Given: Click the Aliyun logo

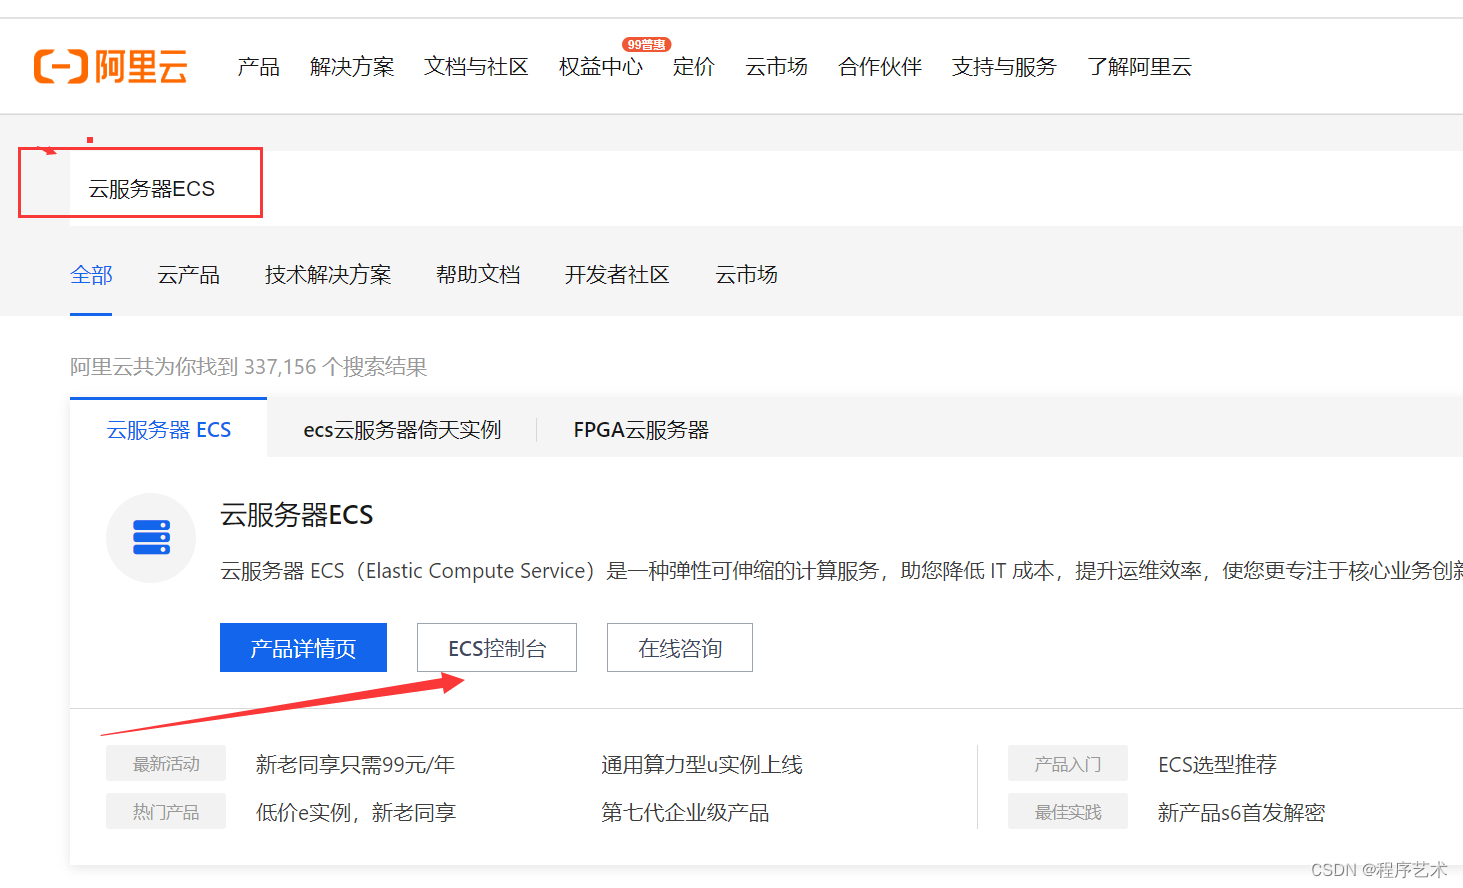Looking at the screenshot, I should click(111, 67).
